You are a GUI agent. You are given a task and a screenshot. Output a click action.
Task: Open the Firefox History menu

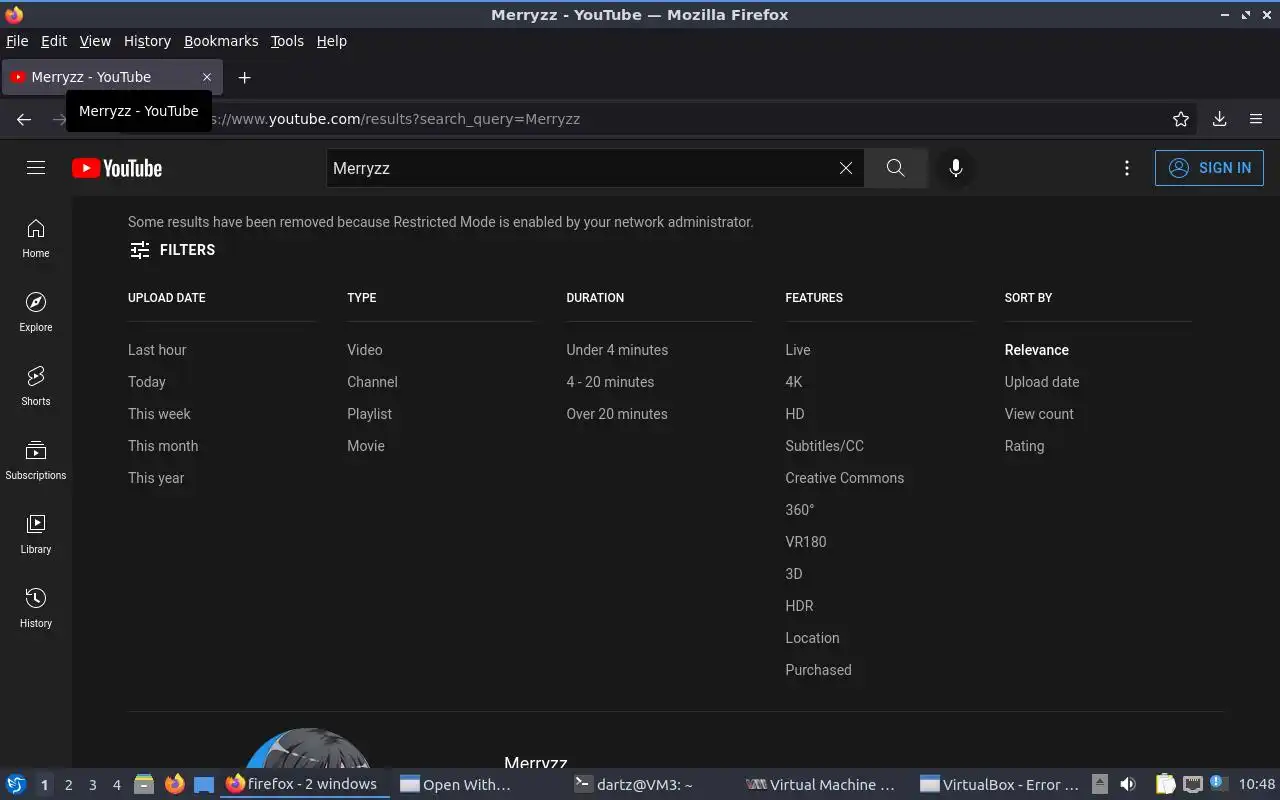tap(147, 41)
